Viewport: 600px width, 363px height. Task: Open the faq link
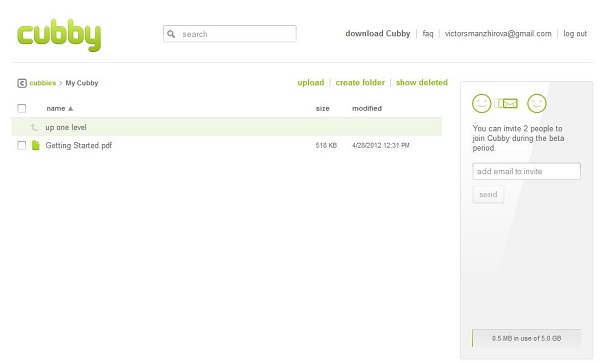428,34
